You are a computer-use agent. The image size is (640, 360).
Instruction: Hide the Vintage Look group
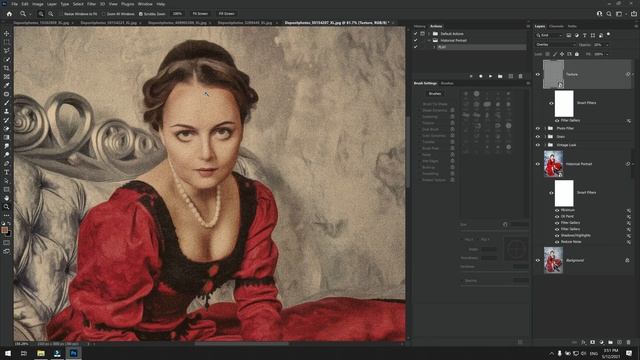(538, 145)
